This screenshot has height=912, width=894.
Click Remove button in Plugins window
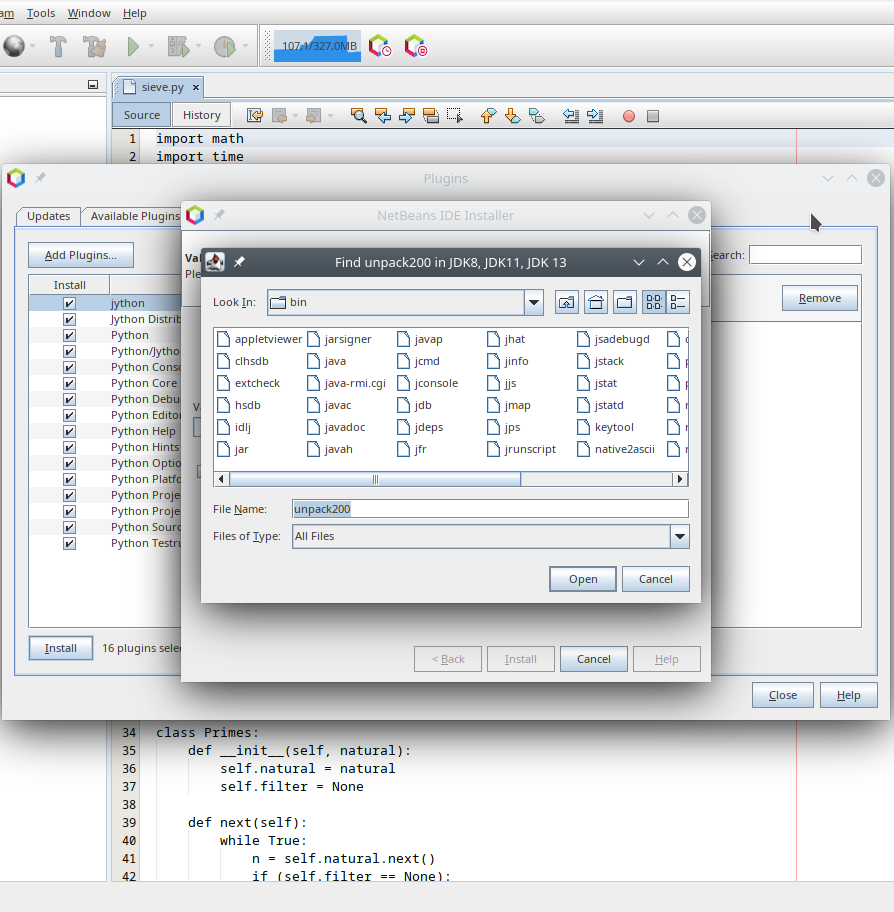click(820, 298)
